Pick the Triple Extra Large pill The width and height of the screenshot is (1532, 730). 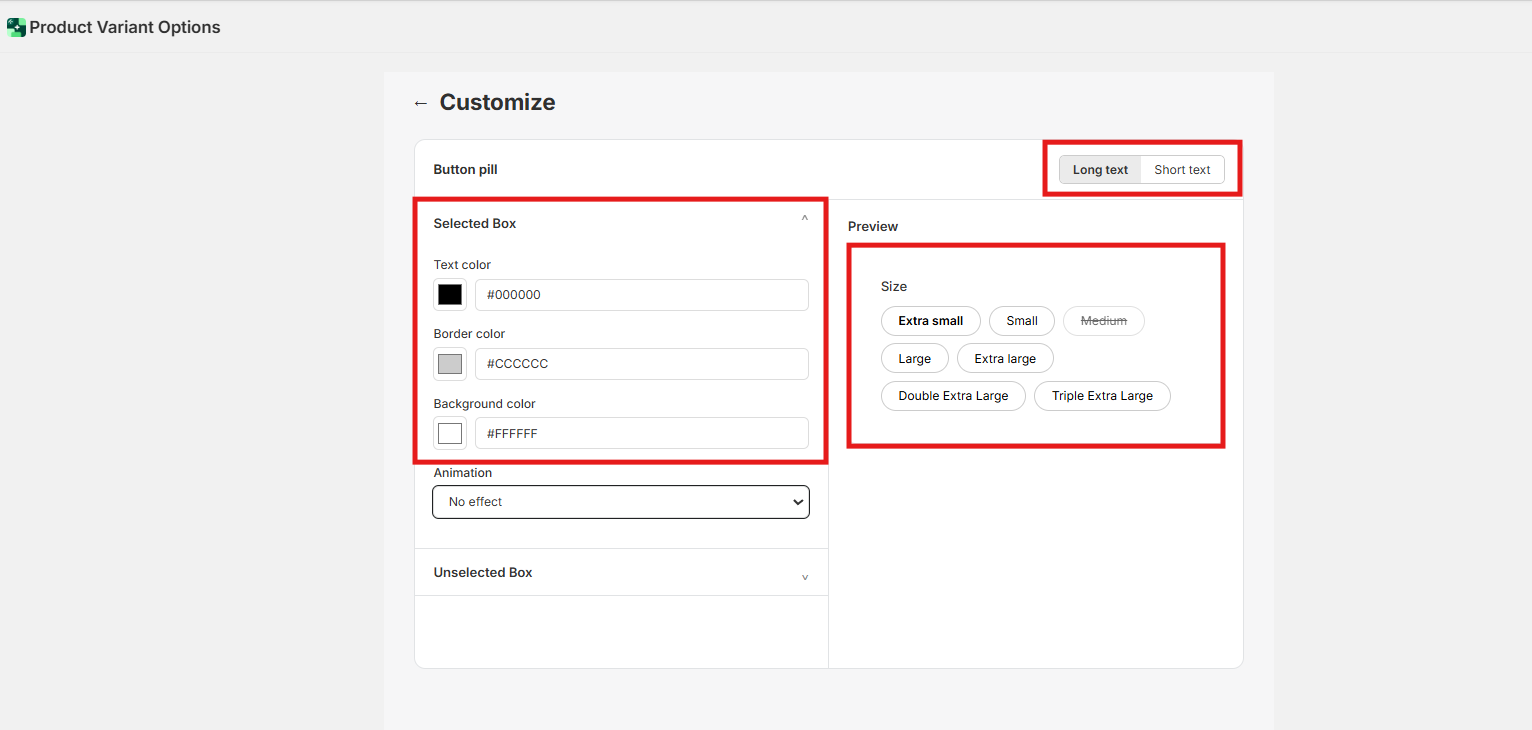coord(1102,396)
